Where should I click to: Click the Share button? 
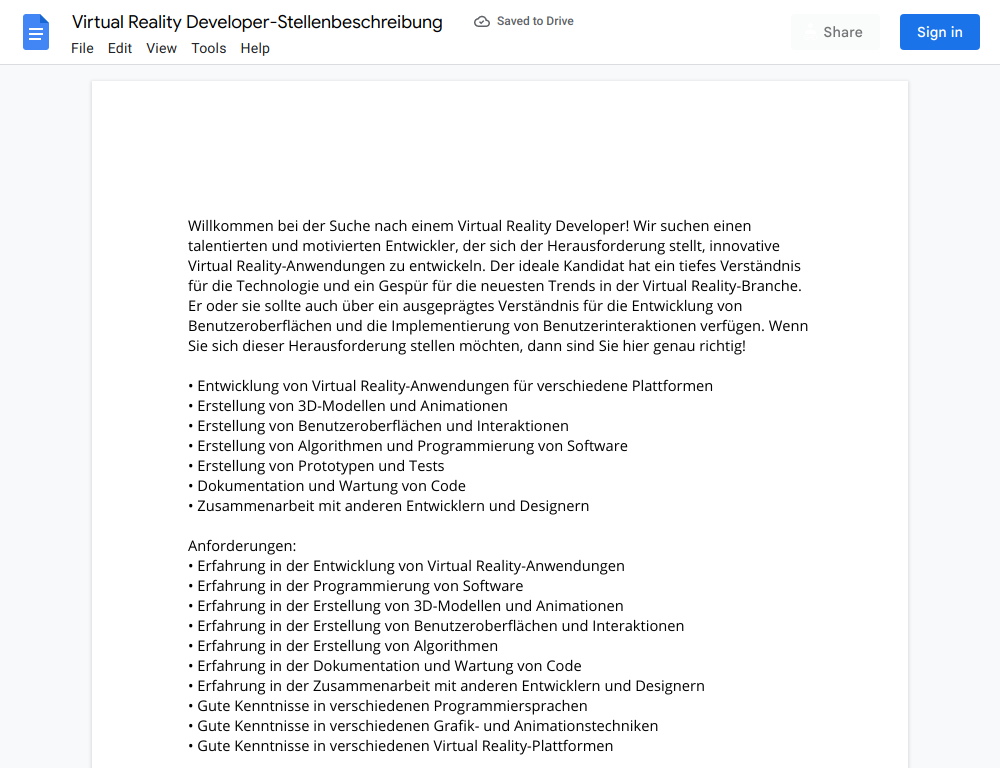[x=835, y=32]
